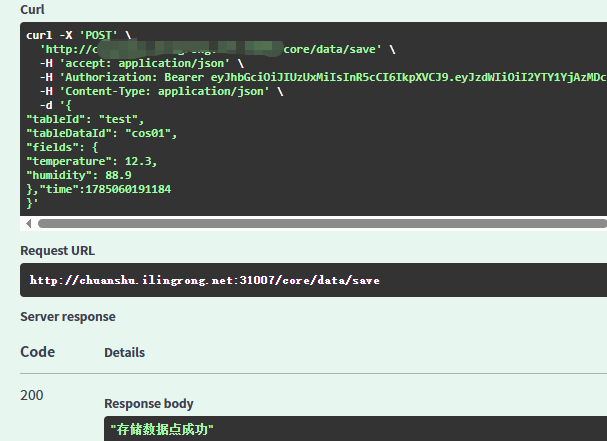Click the response body text "存储数据点成功"
The width and height of the screenshot is (607, 441).
coord(162,429)
